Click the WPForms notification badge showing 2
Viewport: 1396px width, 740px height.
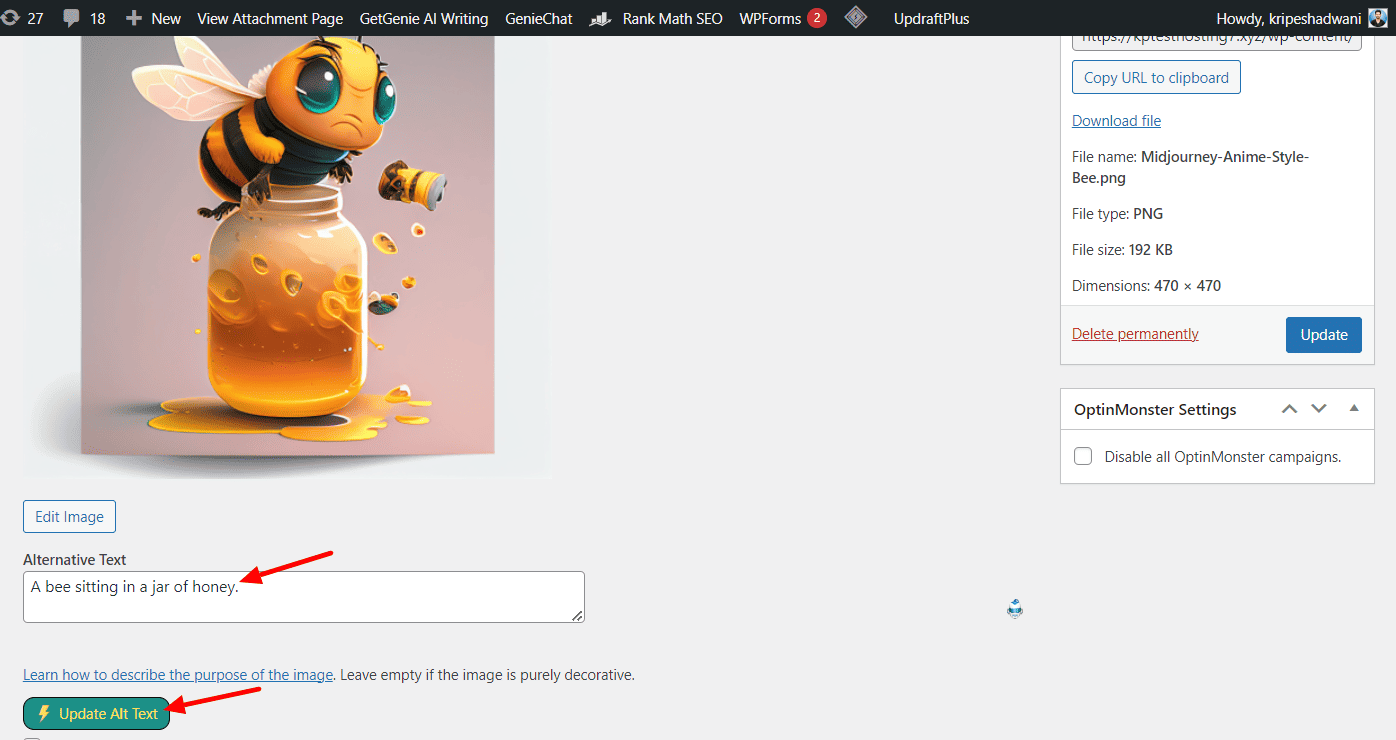pos(816,18)
